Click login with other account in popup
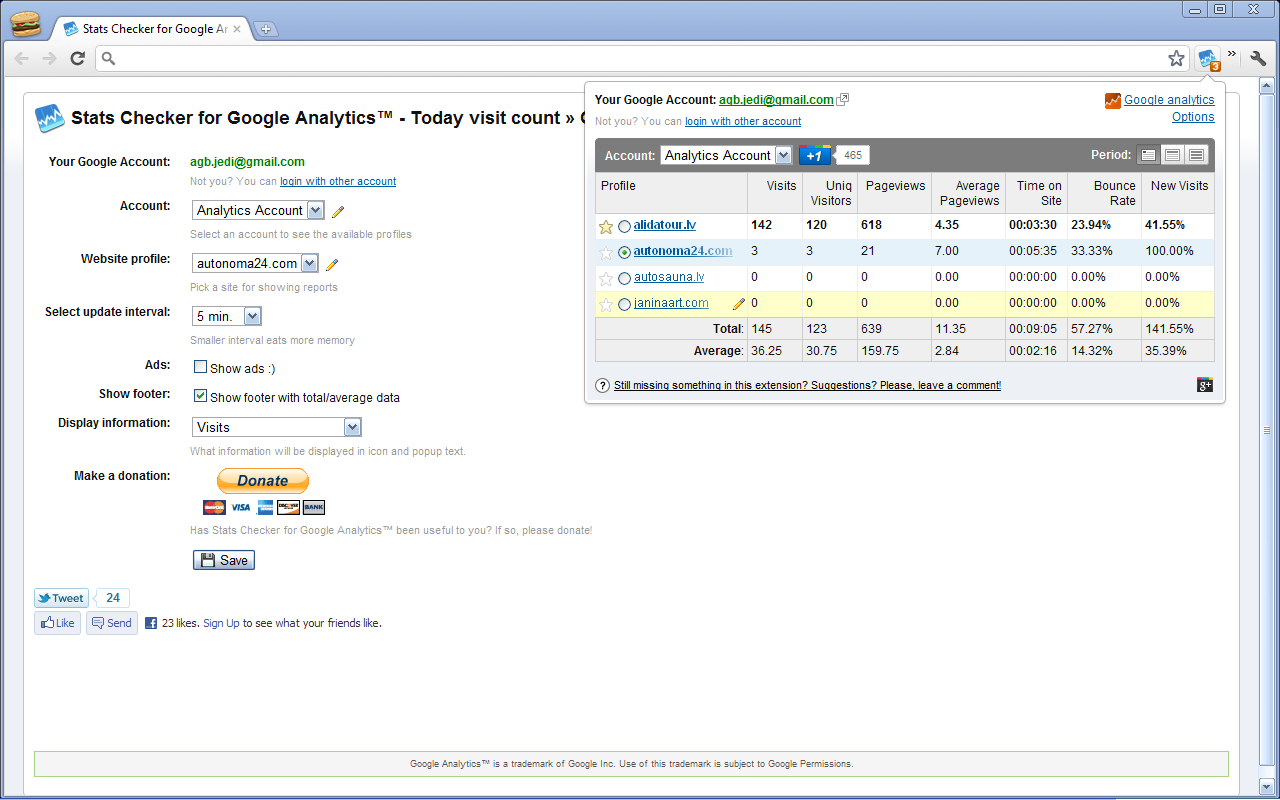1280x800 pixels. click(743, 121)
